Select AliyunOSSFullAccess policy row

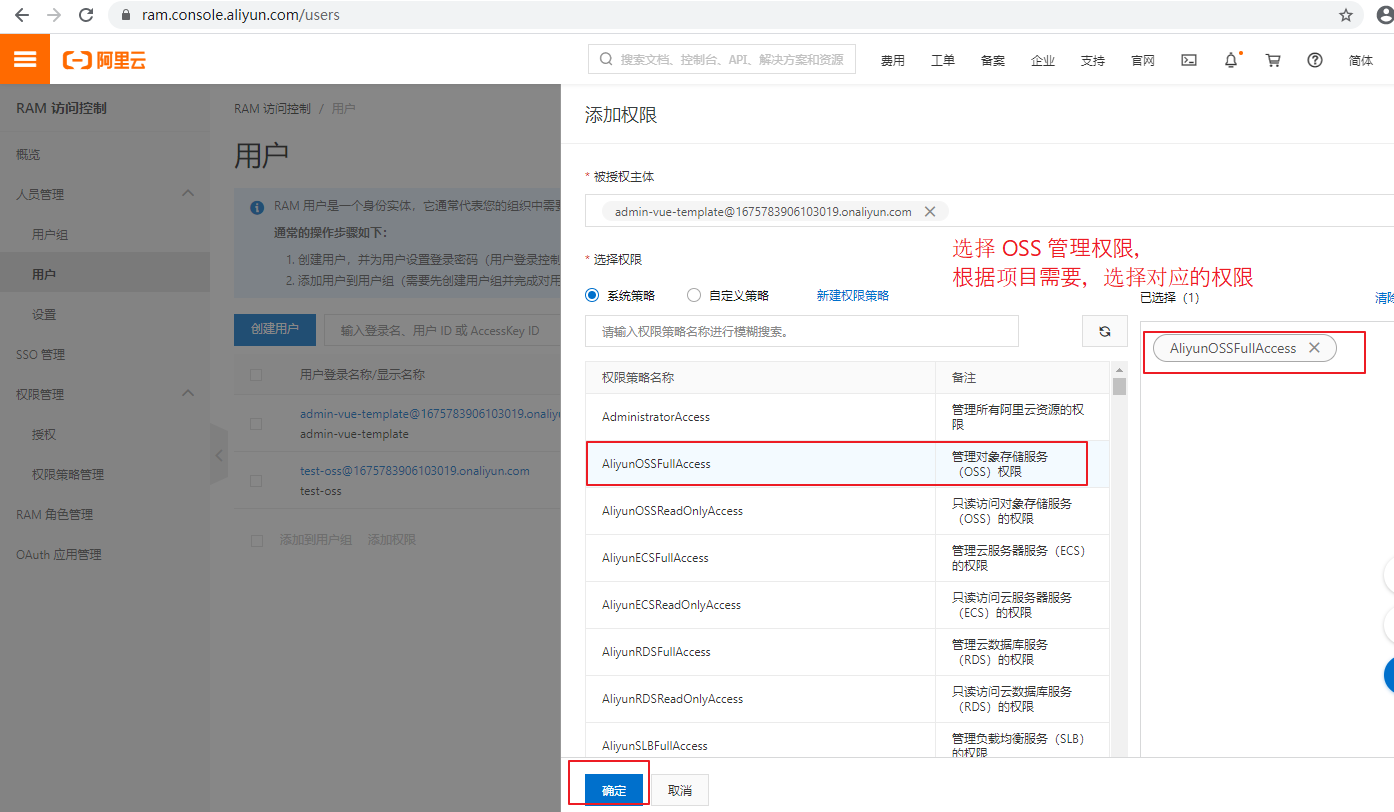point(847,464)
